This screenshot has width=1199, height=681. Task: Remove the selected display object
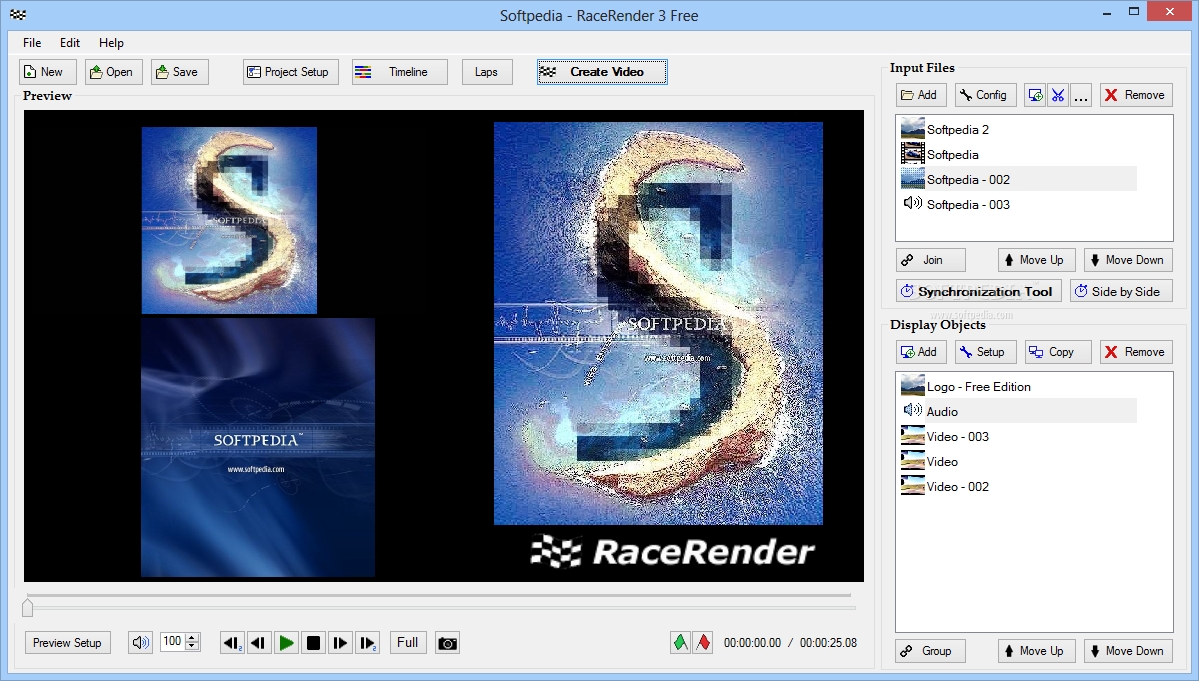(x=1136, y=352)
